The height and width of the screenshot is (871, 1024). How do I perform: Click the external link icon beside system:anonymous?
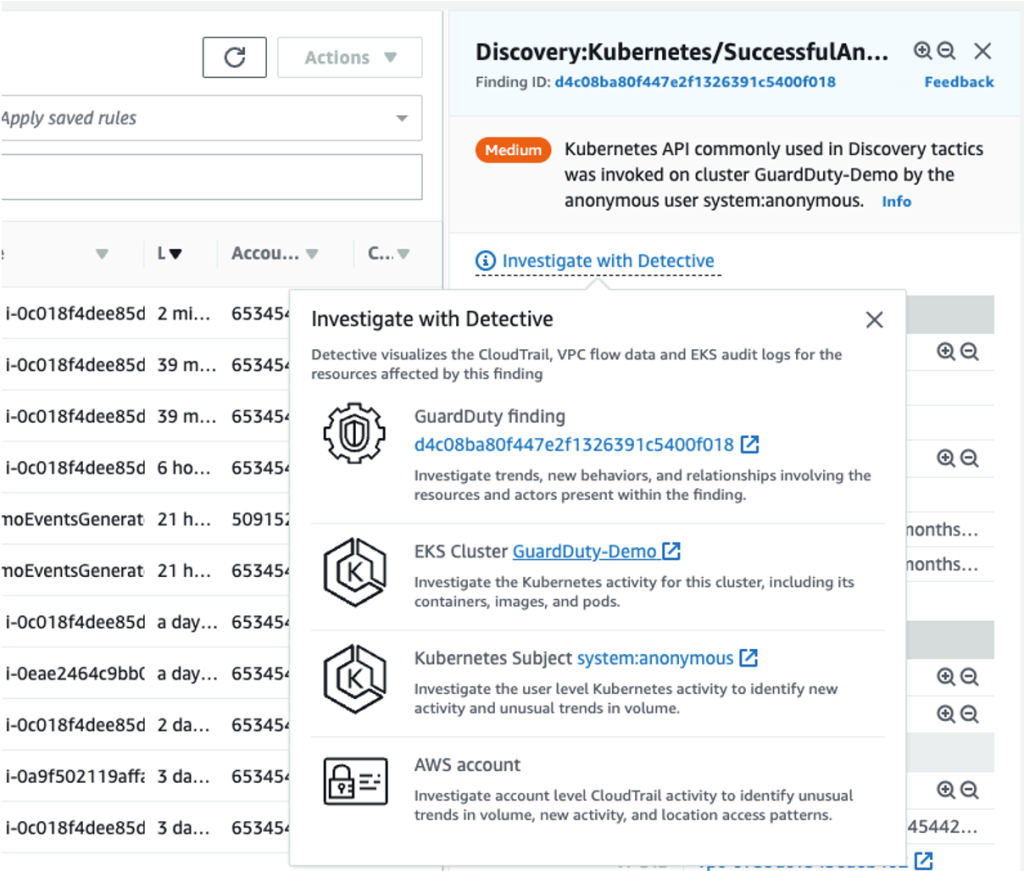pyautogui.click(x=747, y=658)
